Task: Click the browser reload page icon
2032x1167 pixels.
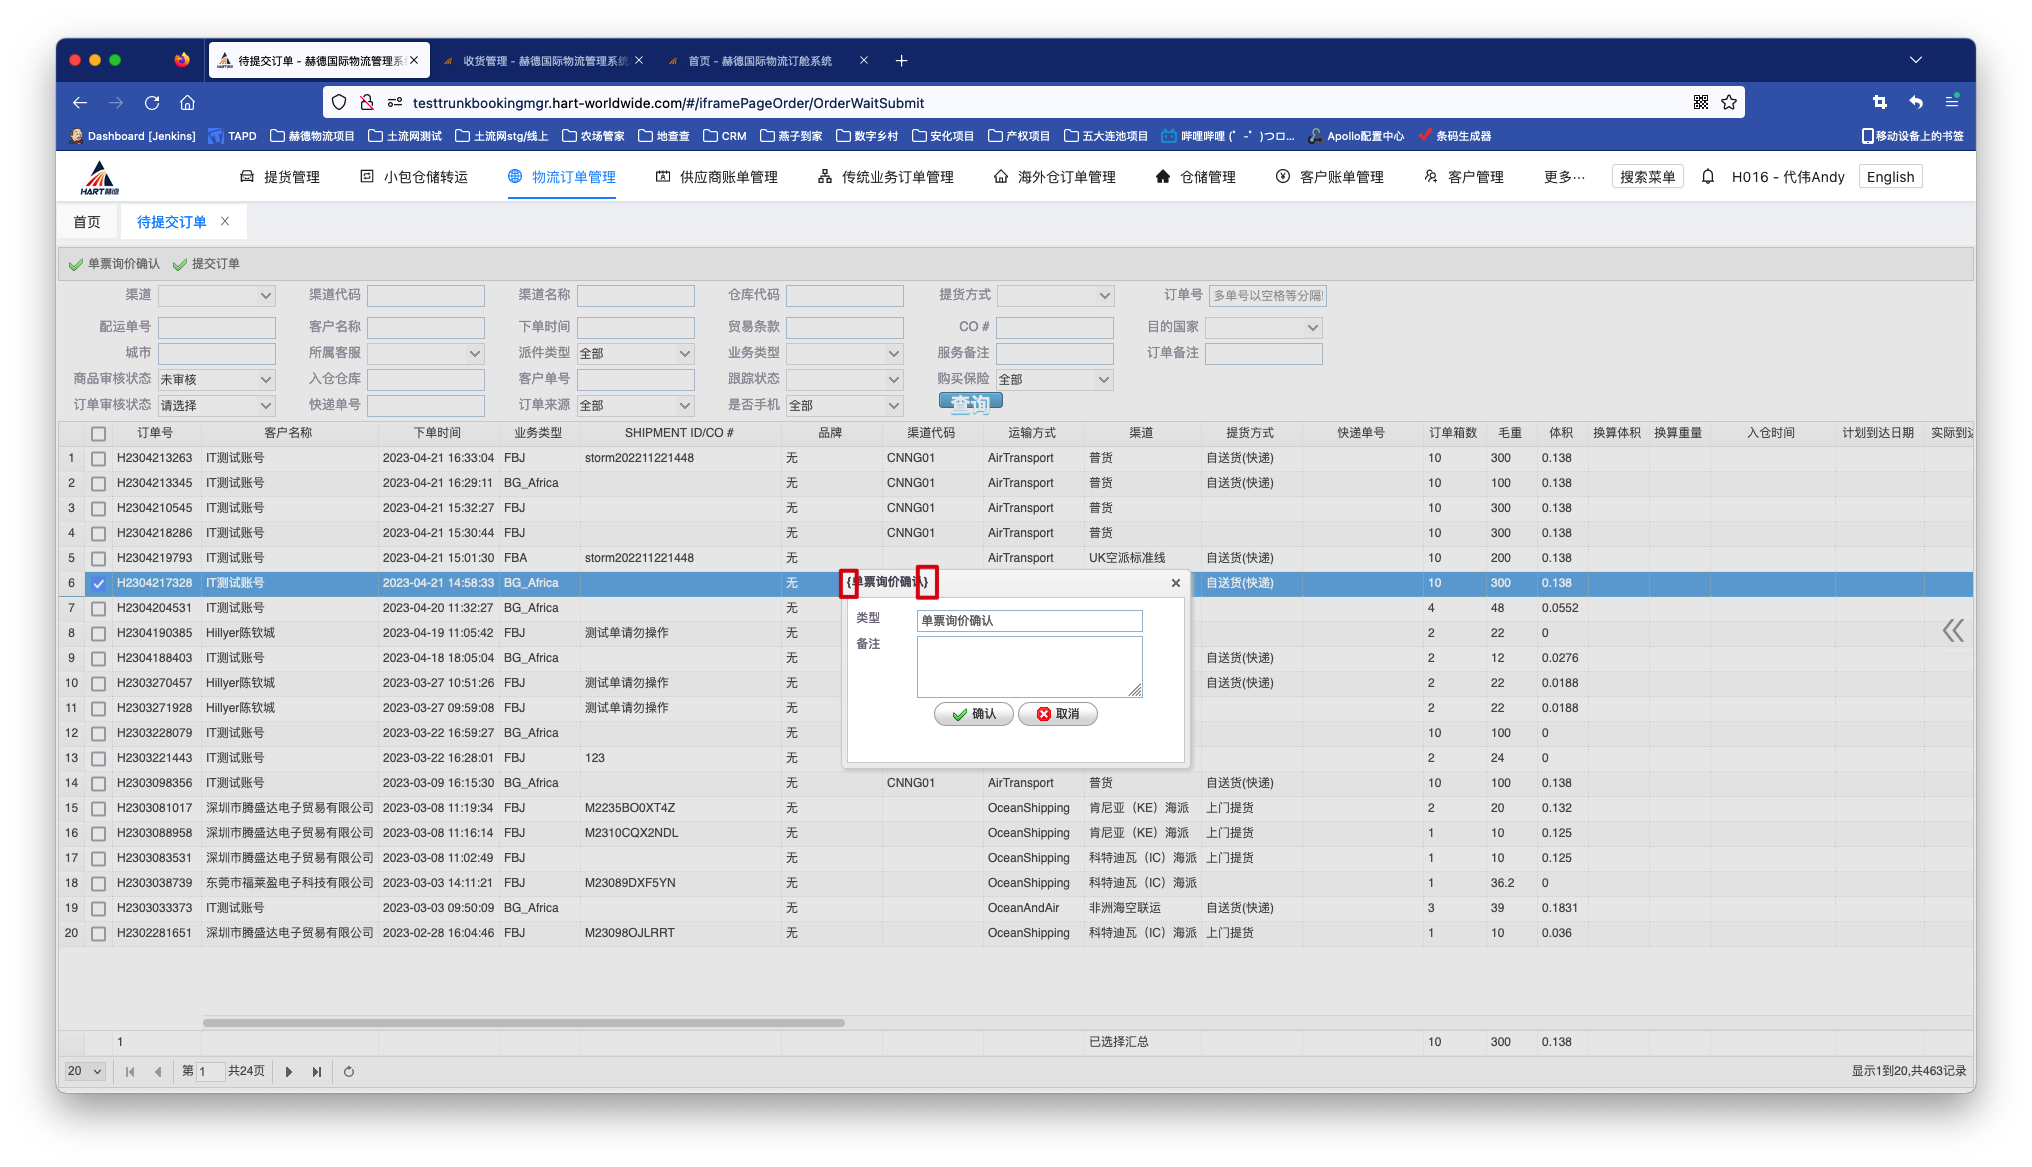Action: point(152,103)
